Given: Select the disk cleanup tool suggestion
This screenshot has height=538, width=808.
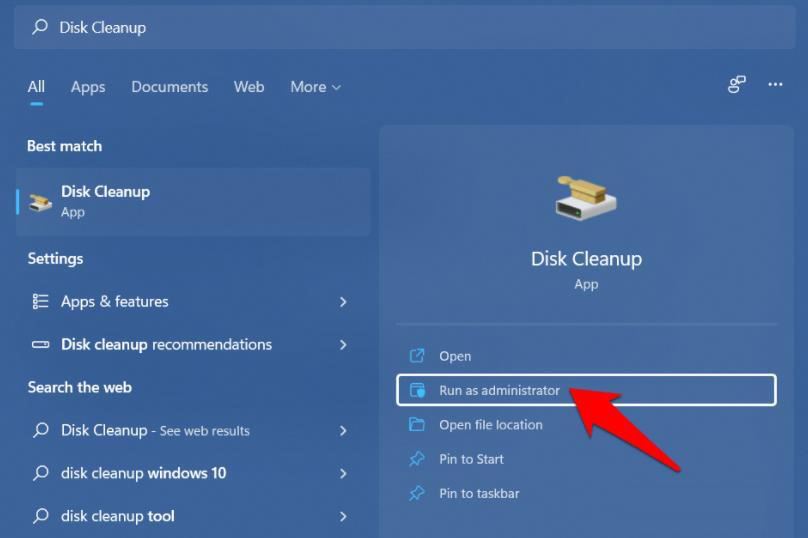Looking at the screenshot, I should click(x=193, y=516).
